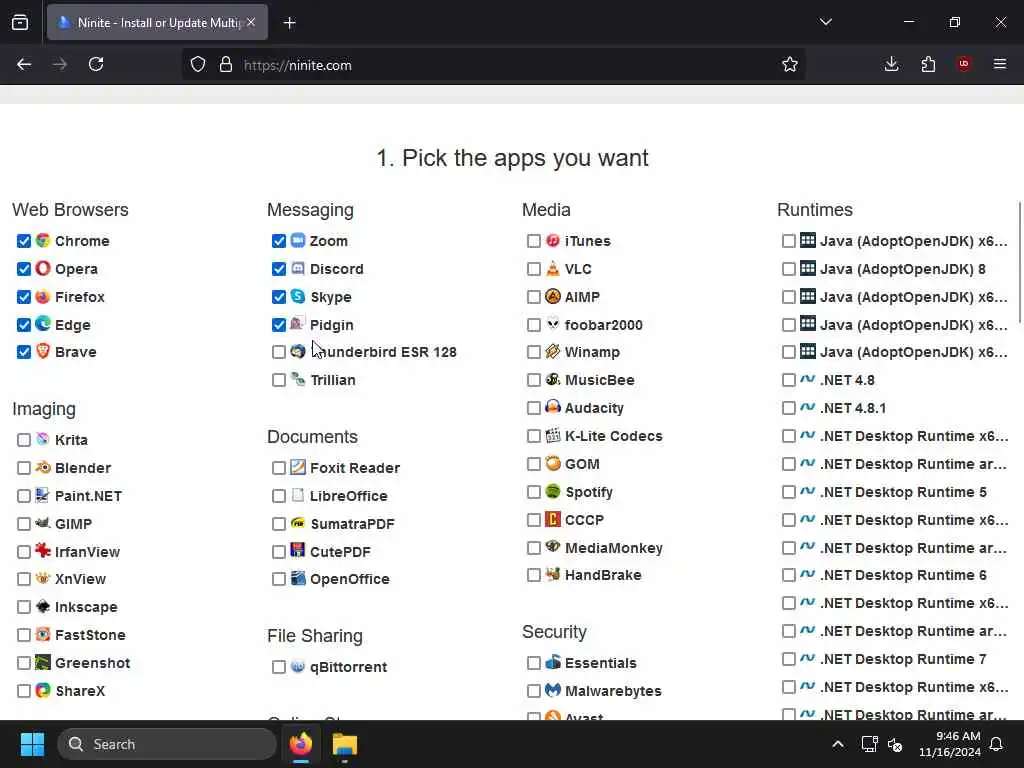
Task: Uncheck the Chrome checkbox
Action: click(24, 241)
